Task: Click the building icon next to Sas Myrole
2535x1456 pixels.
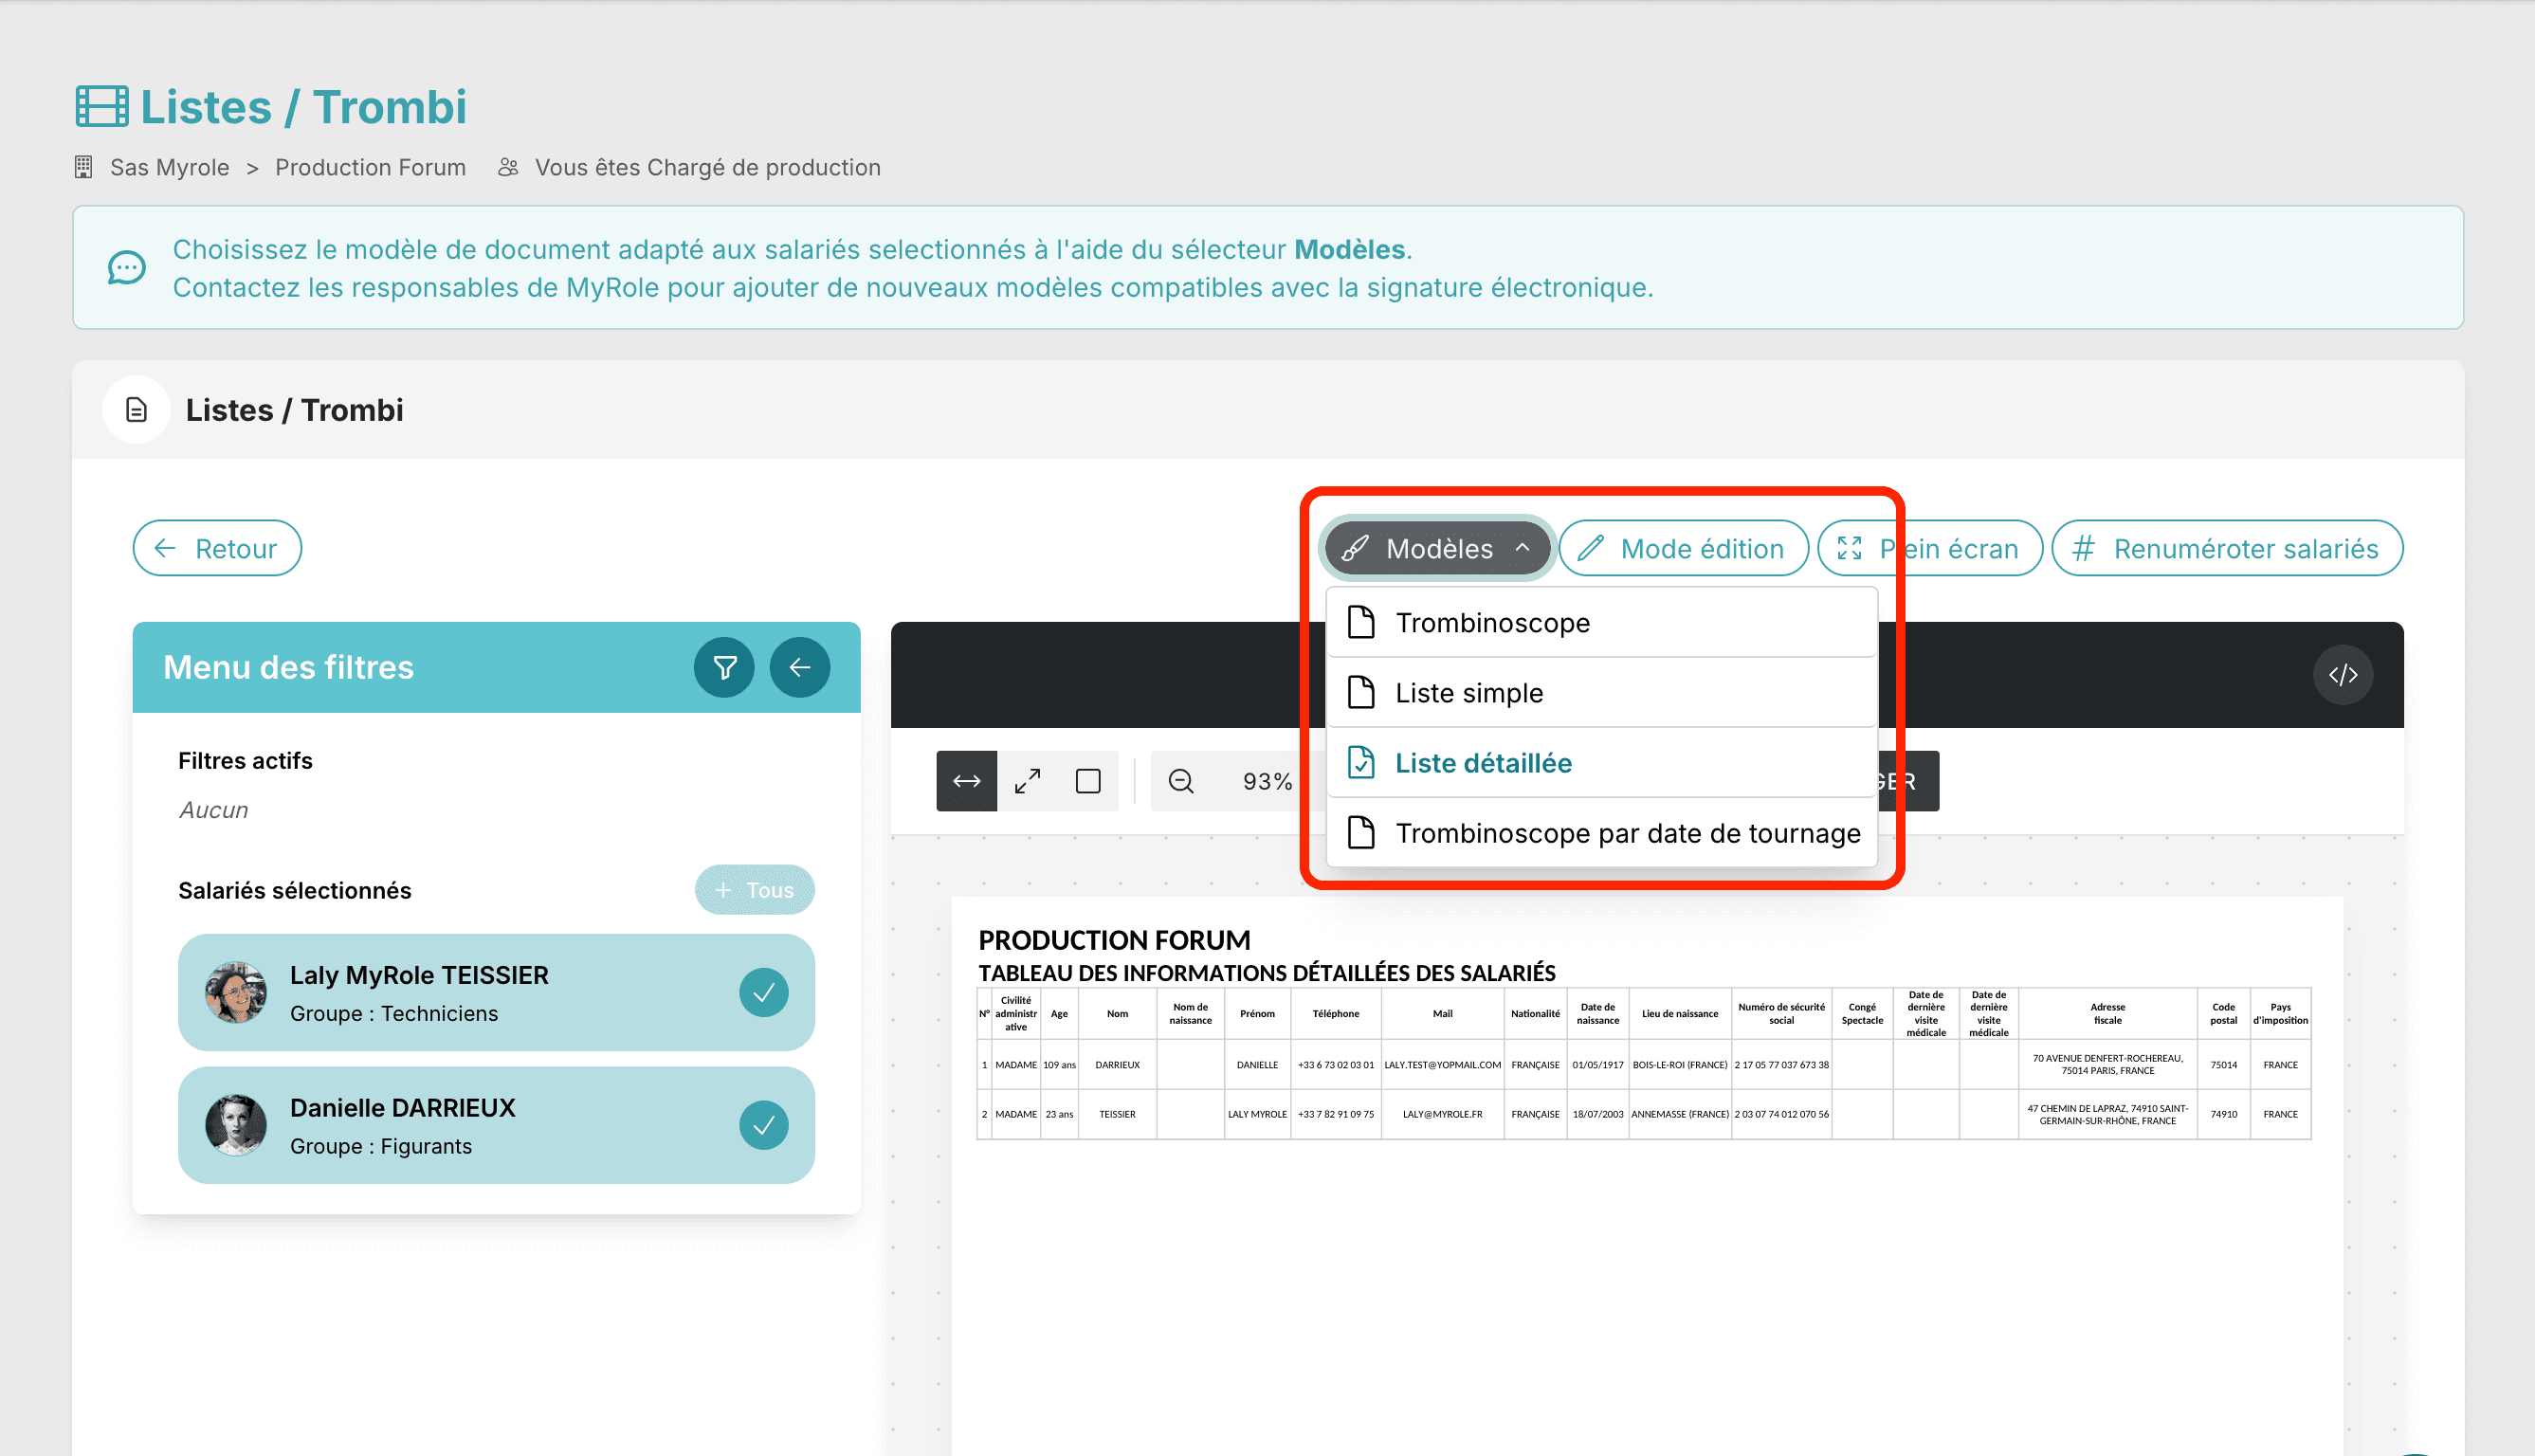Action: [83, 167]
